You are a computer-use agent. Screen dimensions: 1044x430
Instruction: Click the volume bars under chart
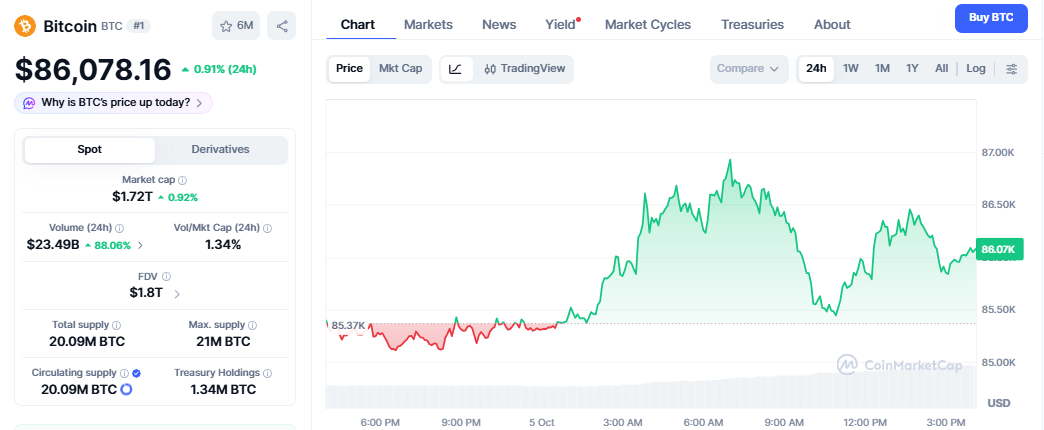coord(651,390)
